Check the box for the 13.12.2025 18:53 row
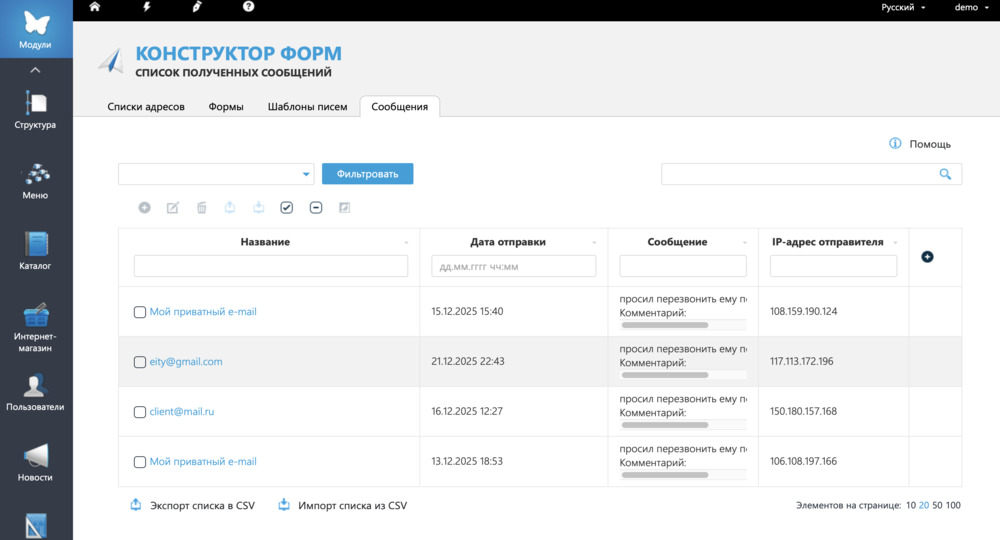The height and width of the screenshot is (540, 1000). (x=140, y=462)
